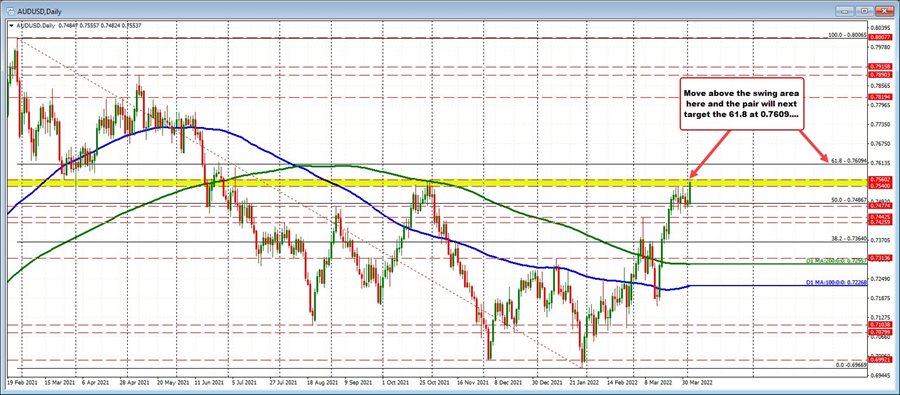Click the red 0.74425 price tag

coord(879,216)
